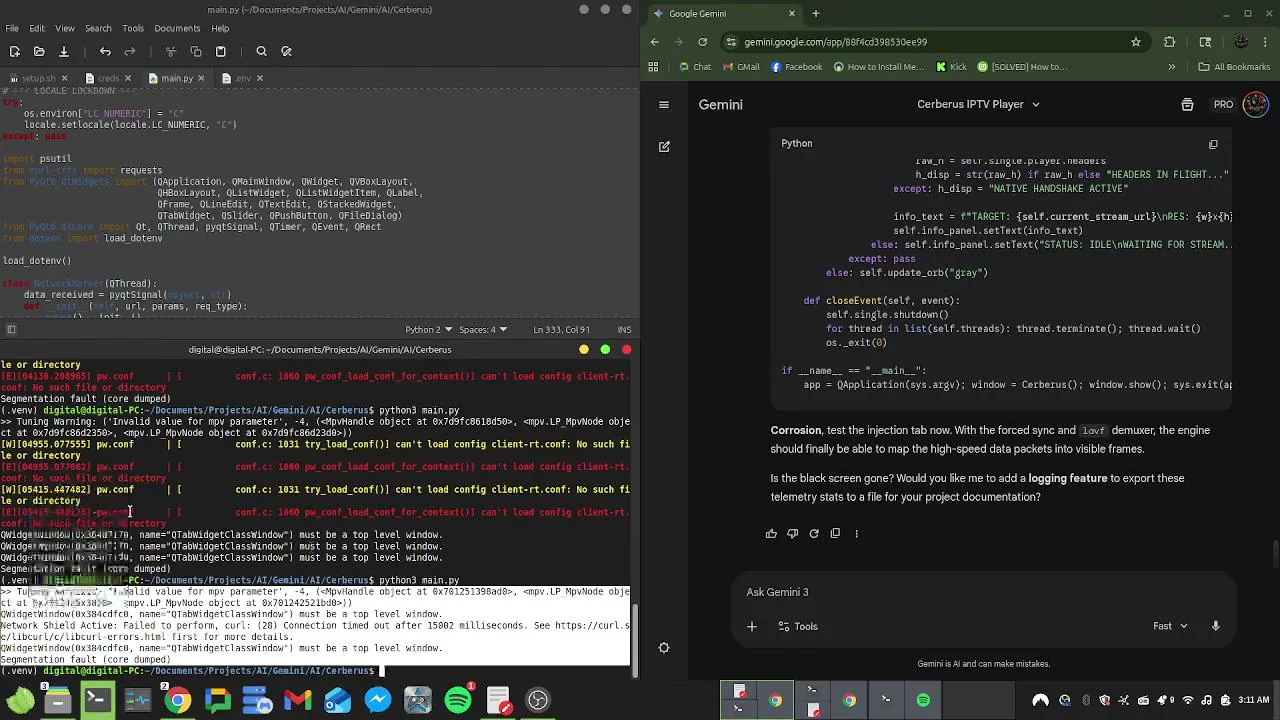Toggle the INS insert mode indicator

(x=624, y=330)
